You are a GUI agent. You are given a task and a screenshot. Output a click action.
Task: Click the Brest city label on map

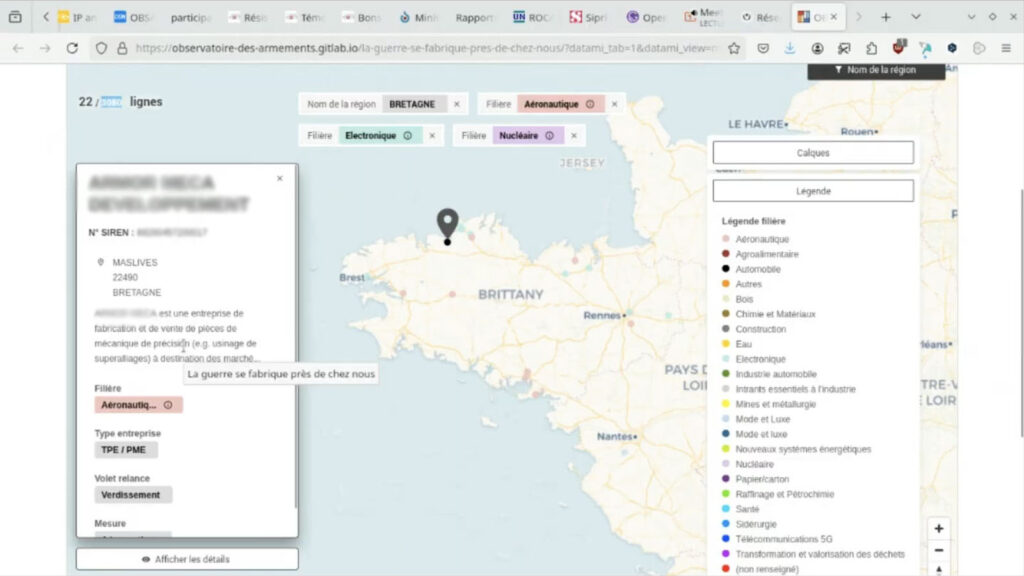(x=352, y=278)
